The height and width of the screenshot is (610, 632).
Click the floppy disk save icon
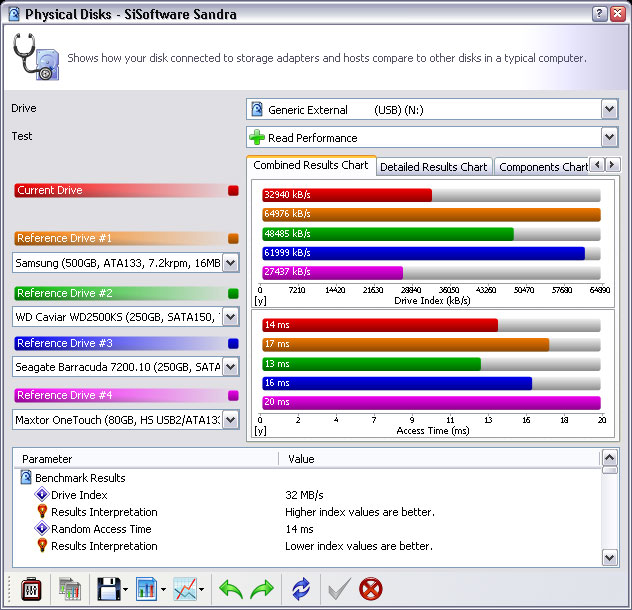(109, 589)
